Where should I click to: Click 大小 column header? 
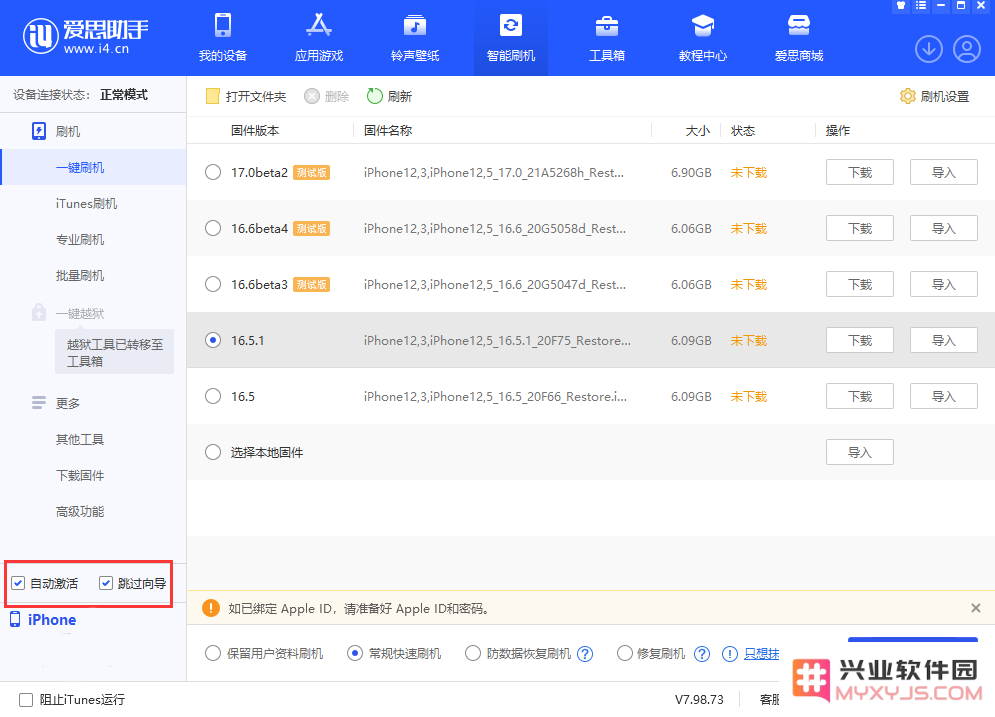[697, 131]
